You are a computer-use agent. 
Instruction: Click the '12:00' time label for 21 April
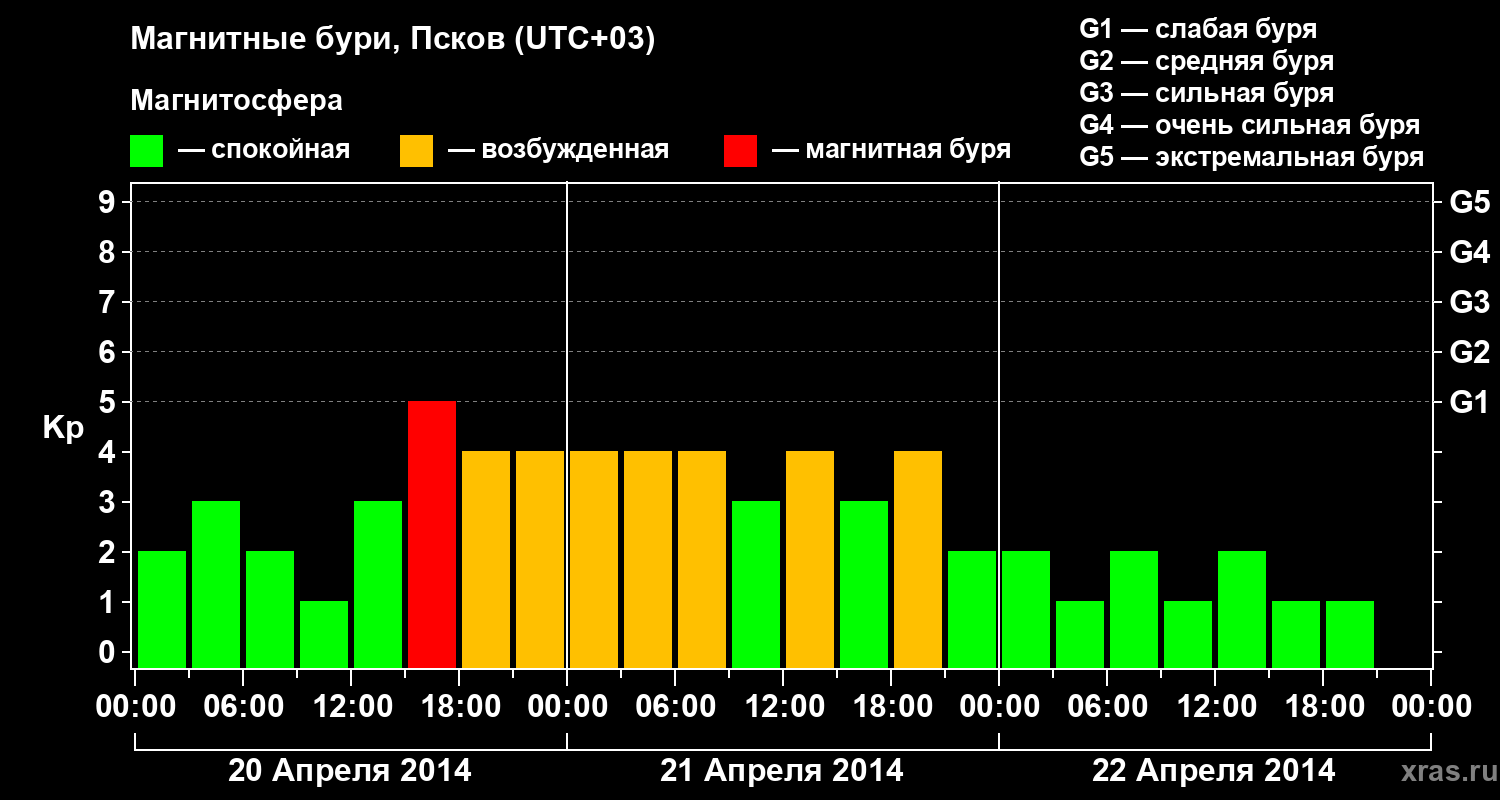(783, 707)
